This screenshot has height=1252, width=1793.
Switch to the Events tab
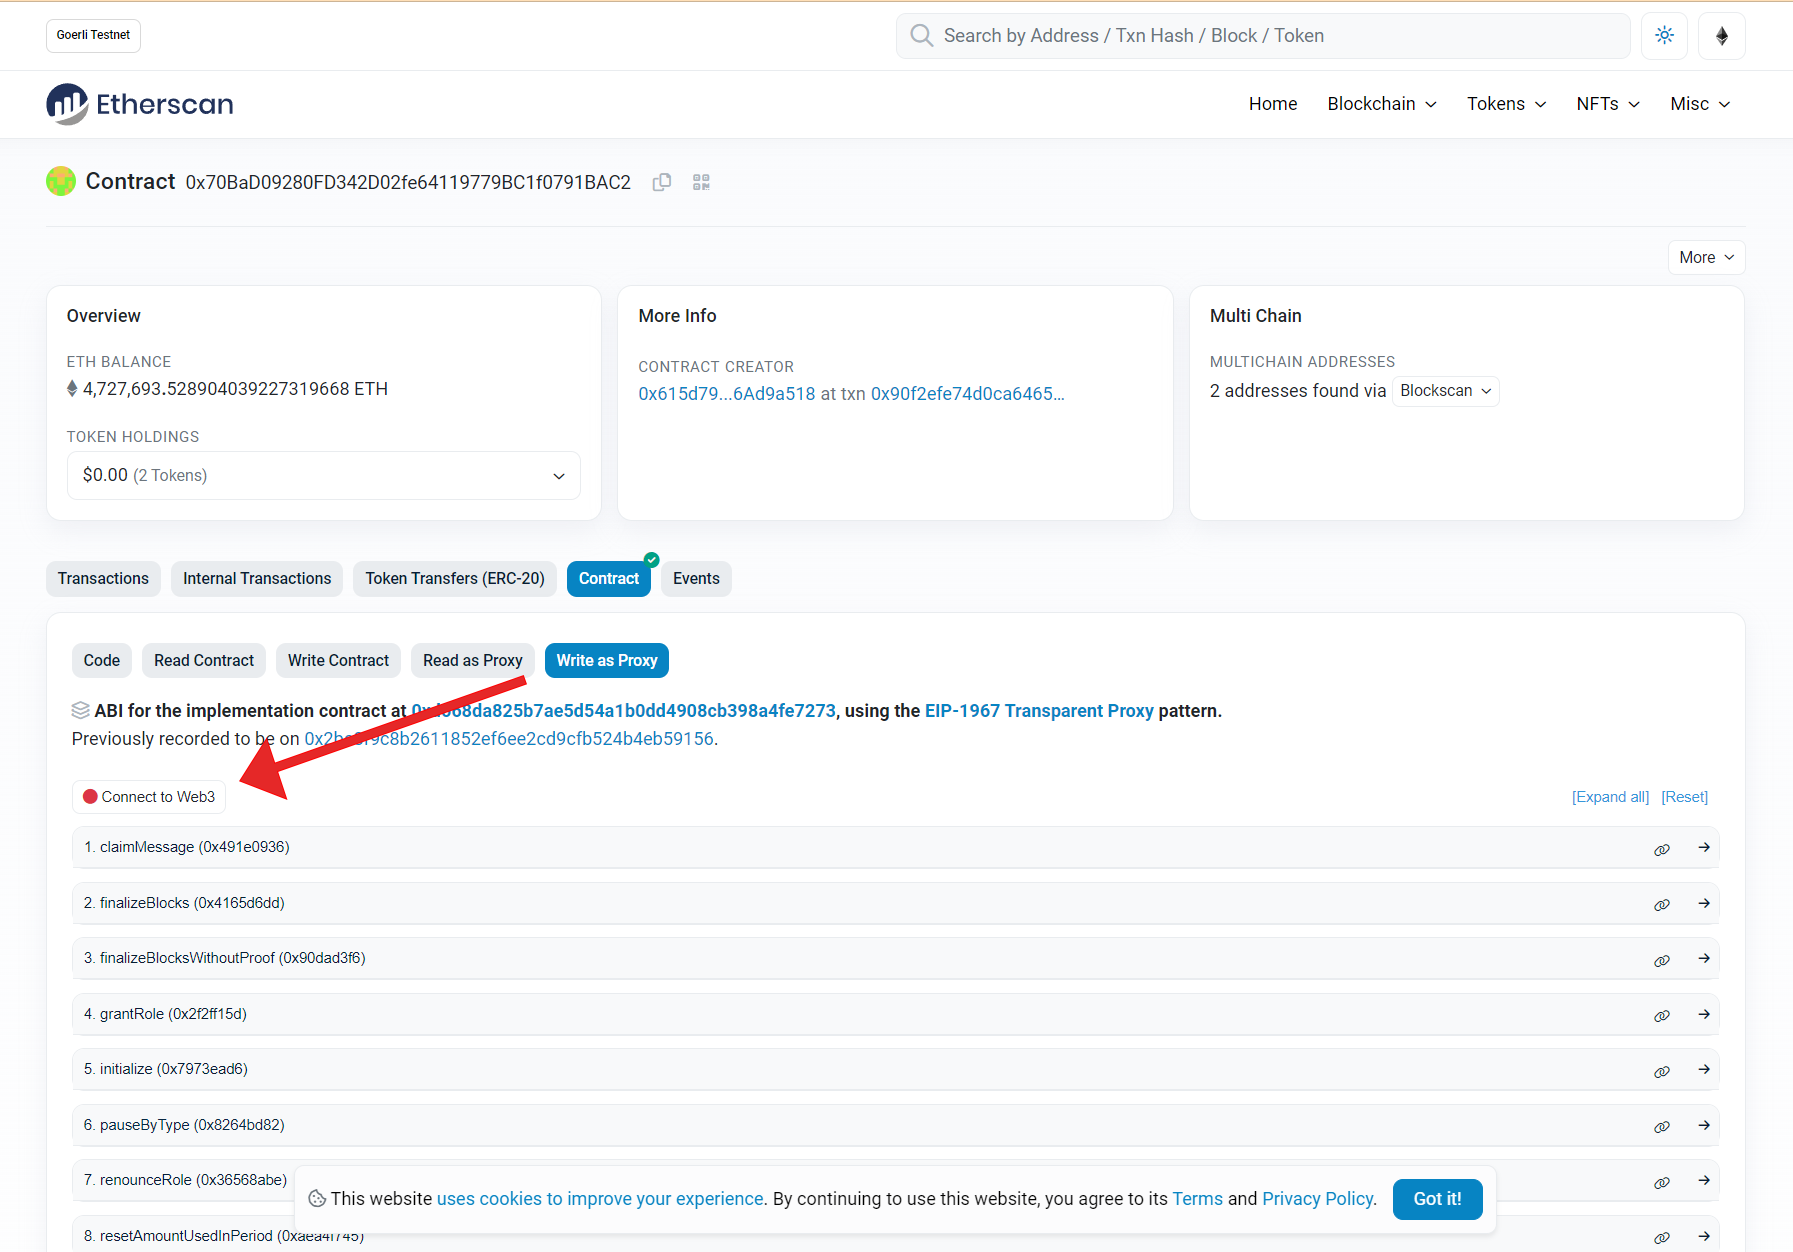[x=696, y=579]
